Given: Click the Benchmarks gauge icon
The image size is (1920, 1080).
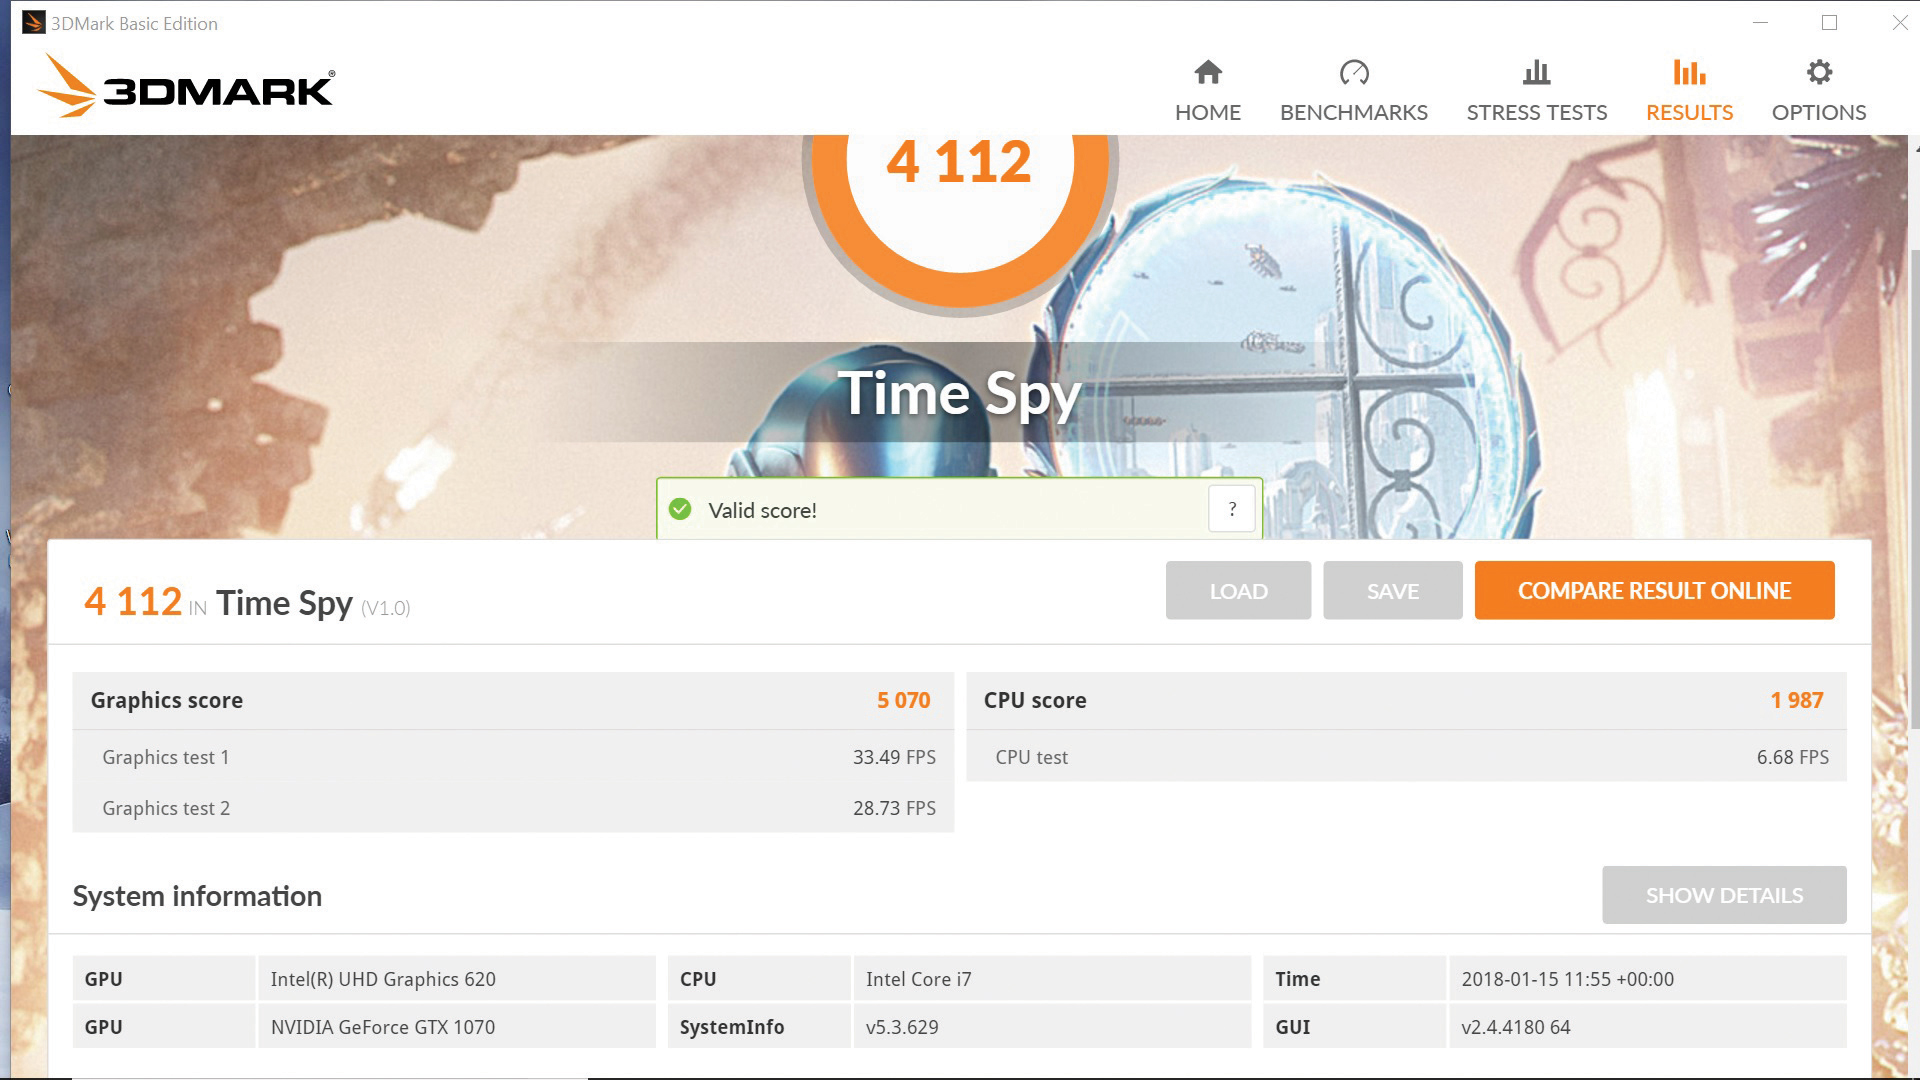Looking at the screenshot, I should coord(1354,72).
